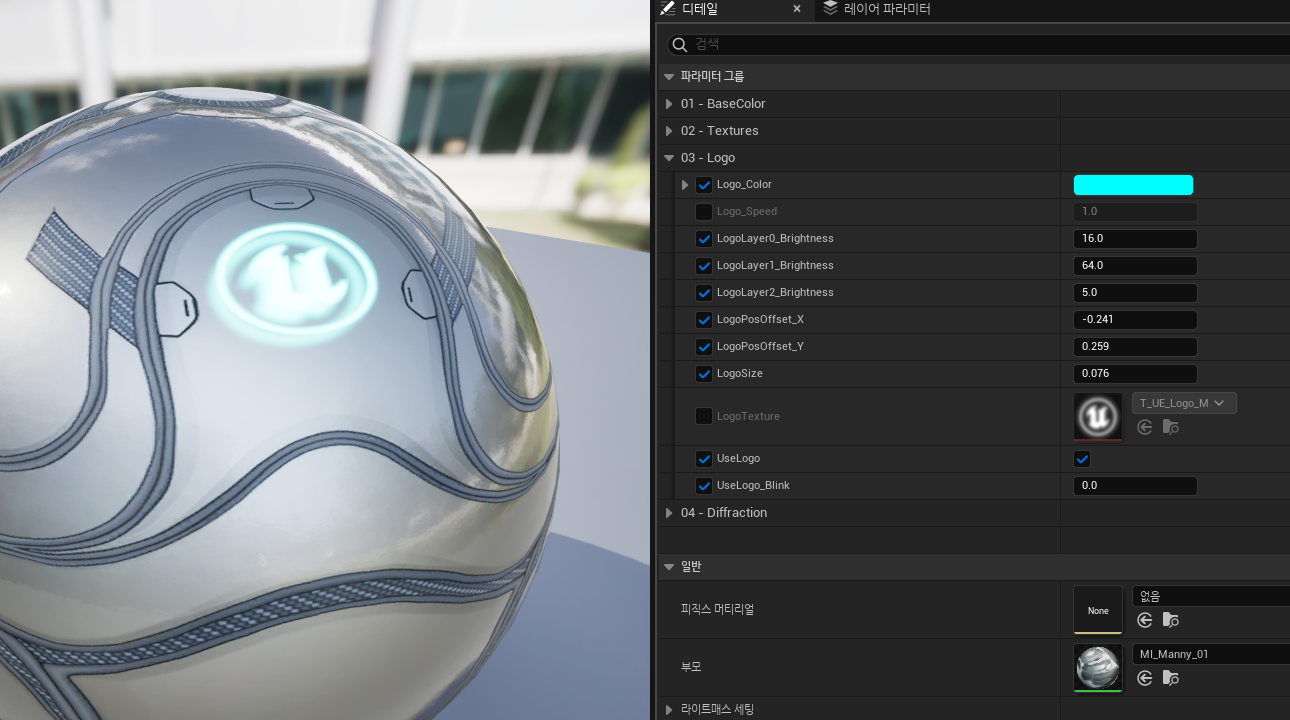Toggle the Logo_Color override checkbox
Viewport: 1290px width, 720px height.
(x=704, y=185)
